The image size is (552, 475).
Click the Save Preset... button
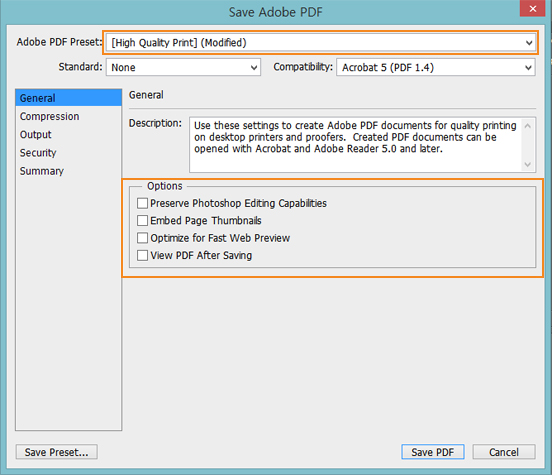coord(57,452)
